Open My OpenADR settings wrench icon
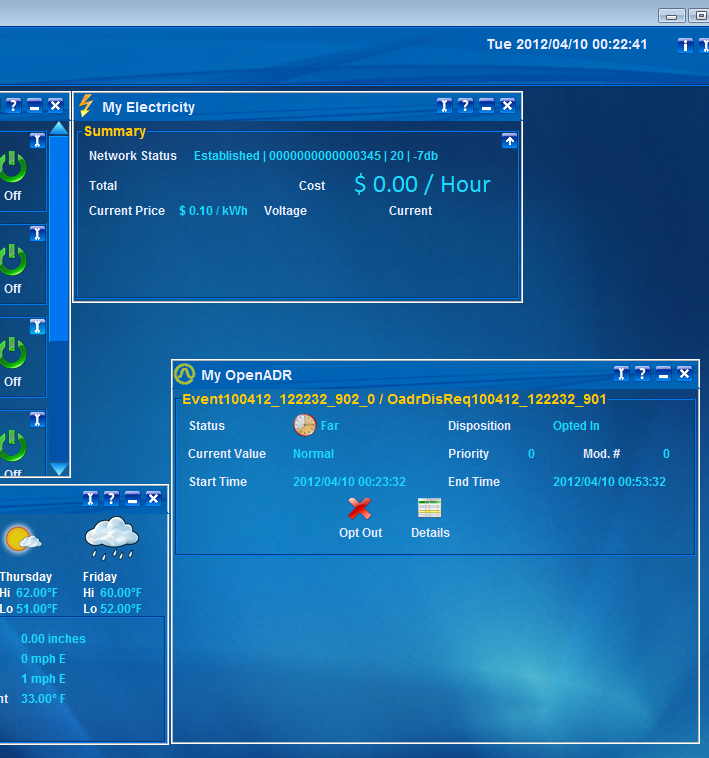The height and width of the screenshot is (758, 709). tap(621, 373)
